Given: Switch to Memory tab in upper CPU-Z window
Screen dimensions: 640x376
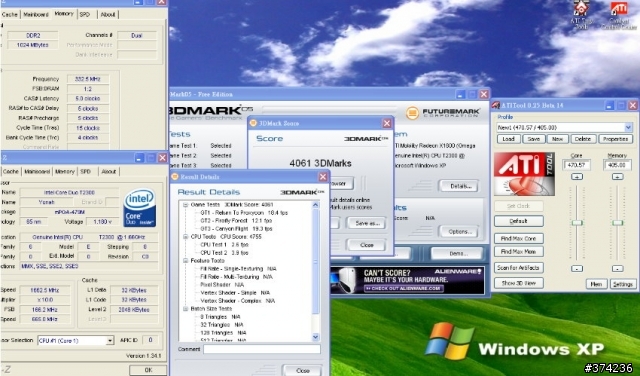Looking at the screenshot, I should 64,14.
